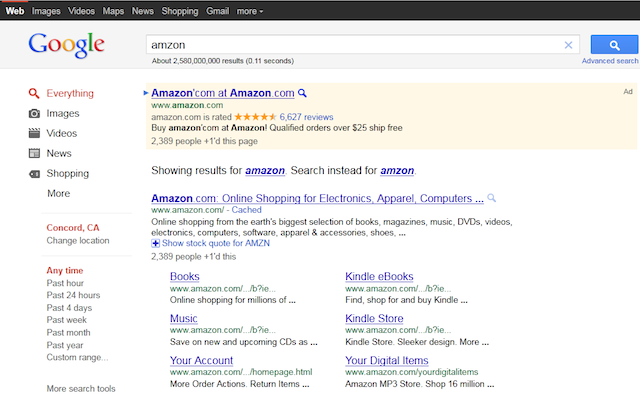Click the 'Concord, CA' location text
This screenshot has height=395, width=640.
73,228
